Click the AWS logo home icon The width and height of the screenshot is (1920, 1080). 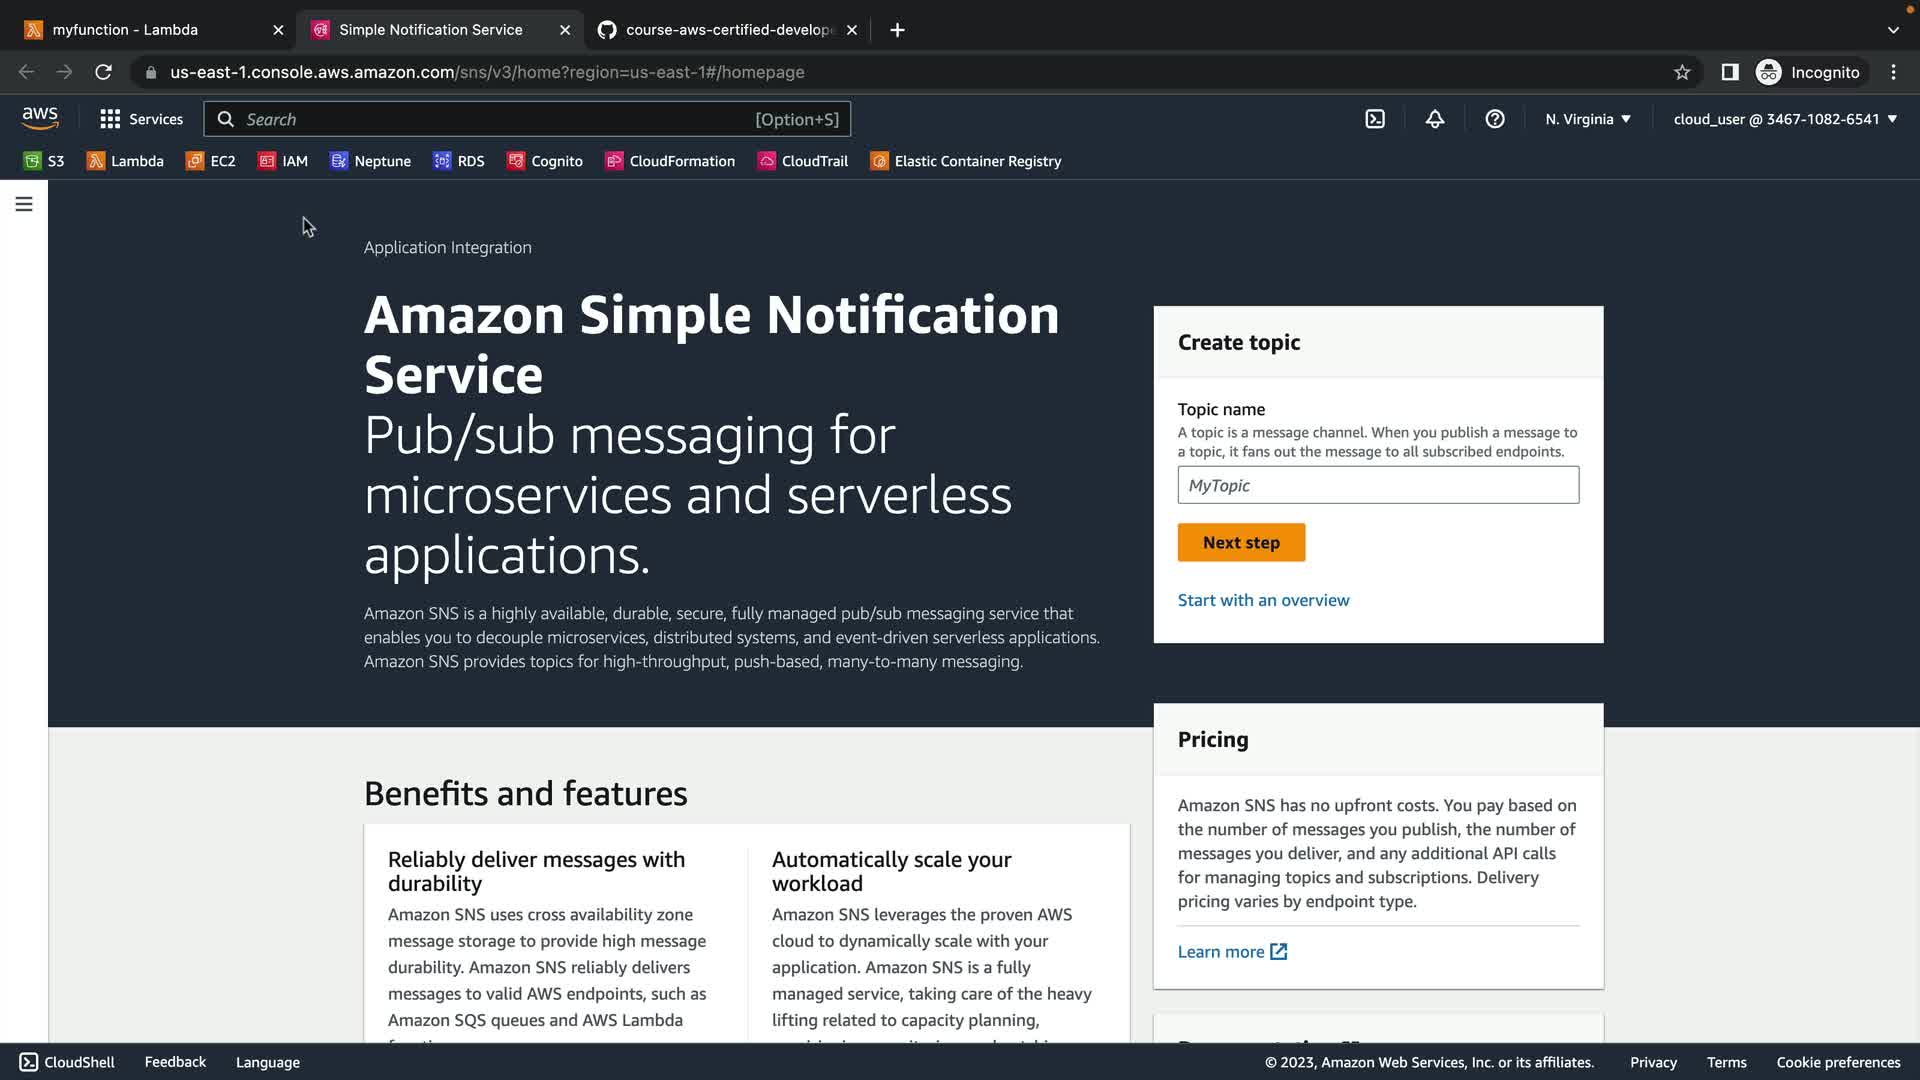coord(40,118)
